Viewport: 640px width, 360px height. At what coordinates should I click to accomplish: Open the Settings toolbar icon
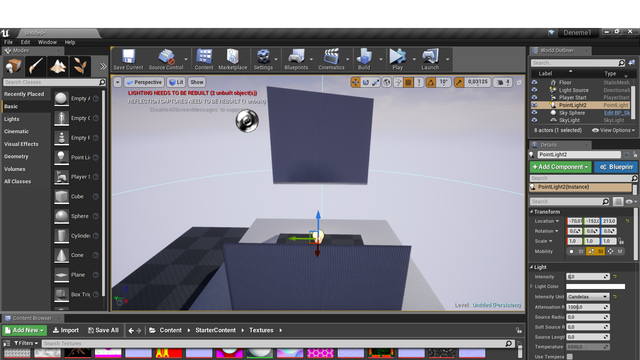263,60
